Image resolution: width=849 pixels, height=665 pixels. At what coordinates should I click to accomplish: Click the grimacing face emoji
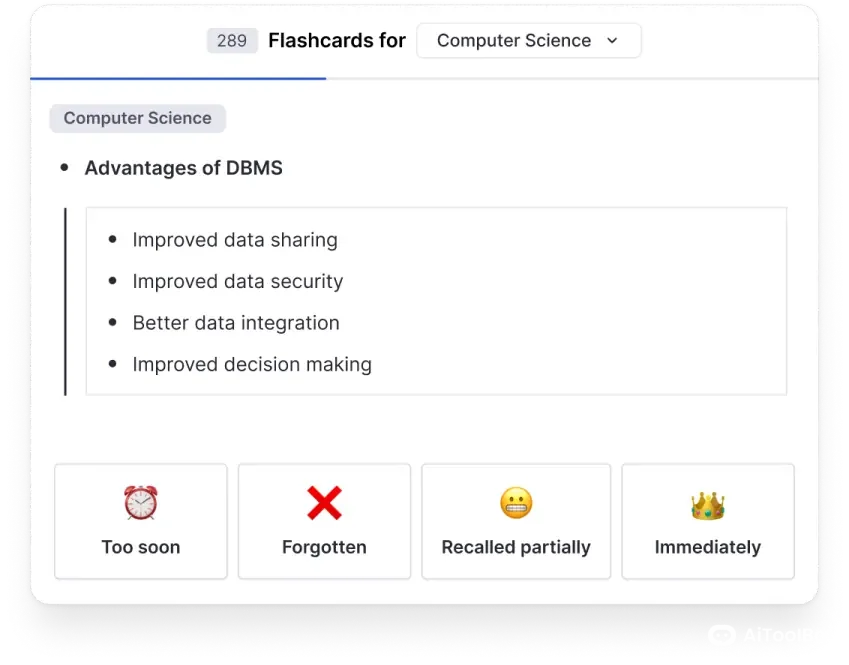coord(516,502)
